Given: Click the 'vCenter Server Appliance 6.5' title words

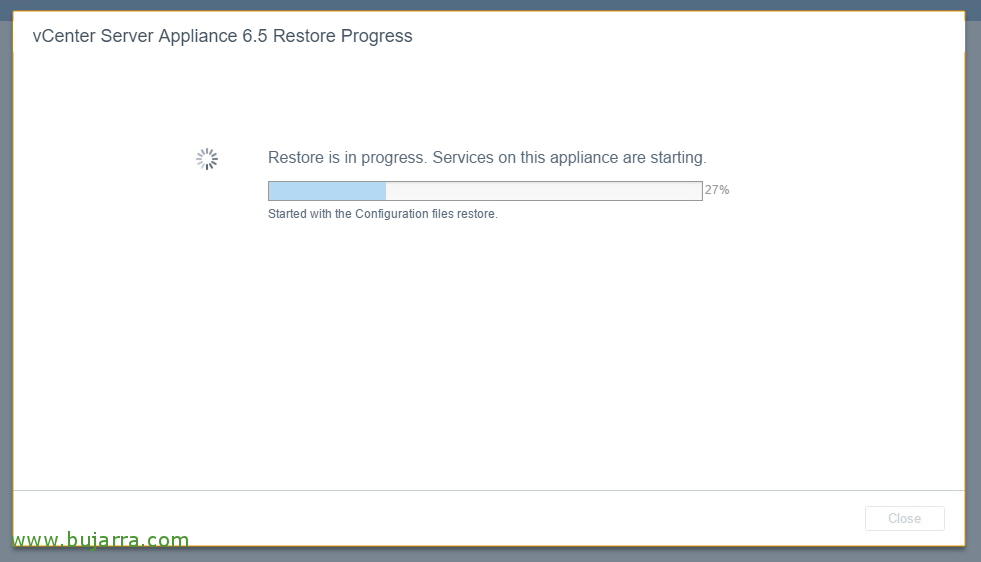Looking at the screenshot, I should tap(150, 36).
